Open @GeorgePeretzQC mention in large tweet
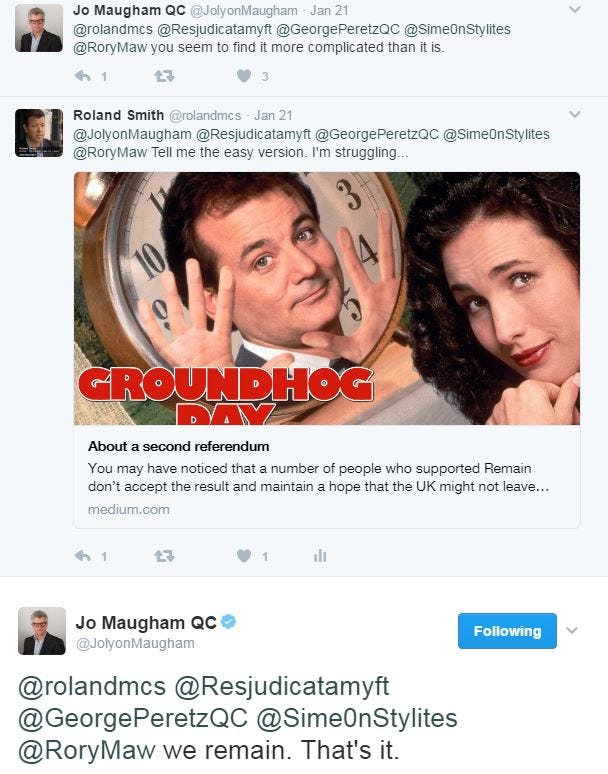This screenshot has width=608, height=774. [x=133, y=718]
